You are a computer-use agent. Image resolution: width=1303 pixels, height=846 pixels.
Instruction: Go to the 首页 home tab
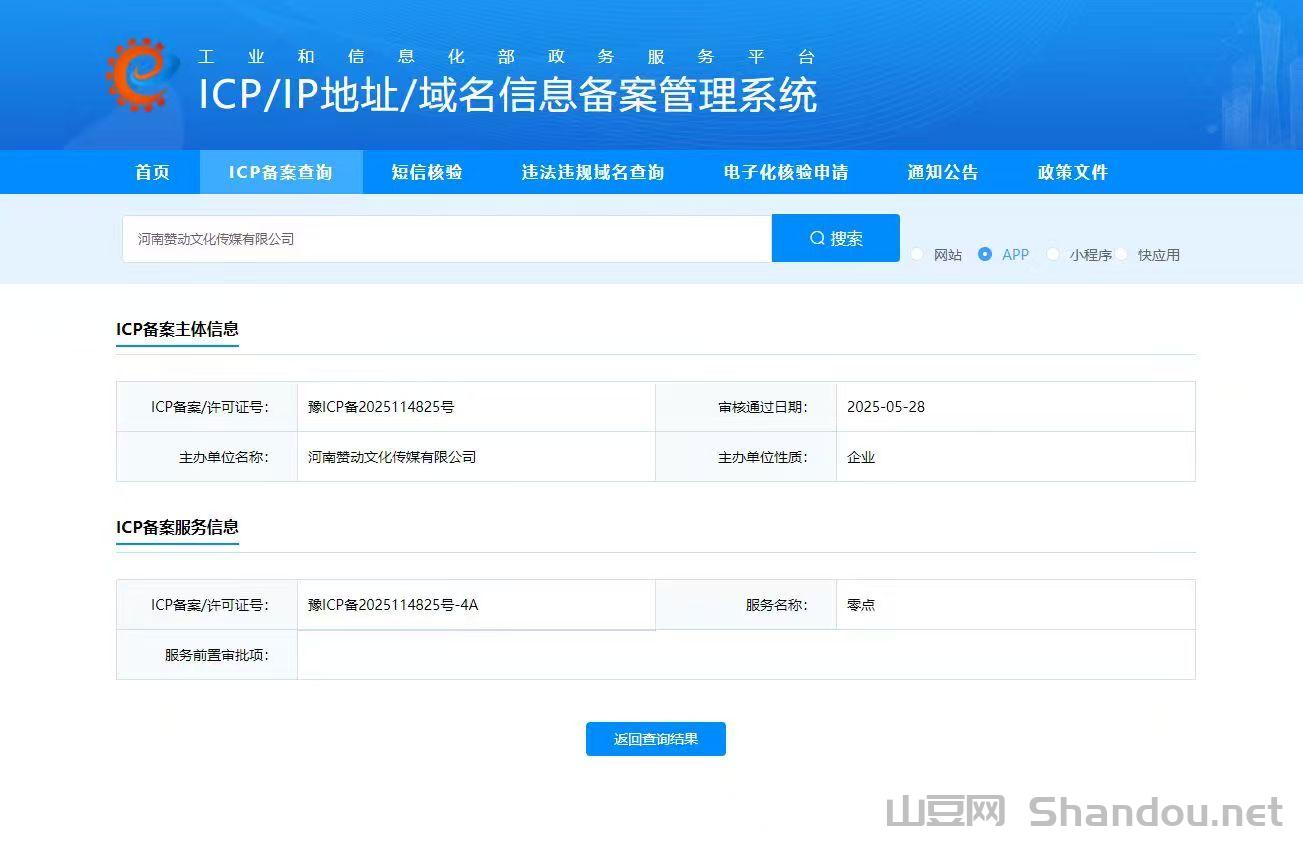point(152,172)
